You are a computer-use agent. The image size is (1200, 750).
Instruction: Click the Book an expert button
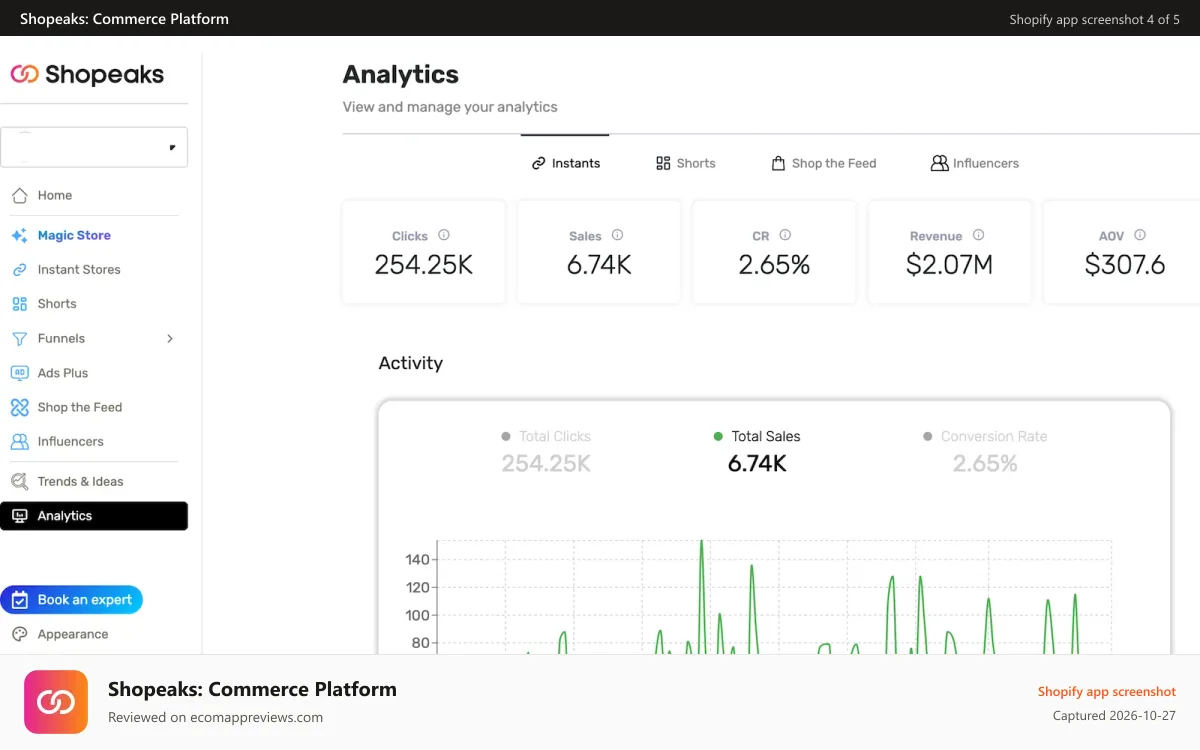click(x=72, y=600)
